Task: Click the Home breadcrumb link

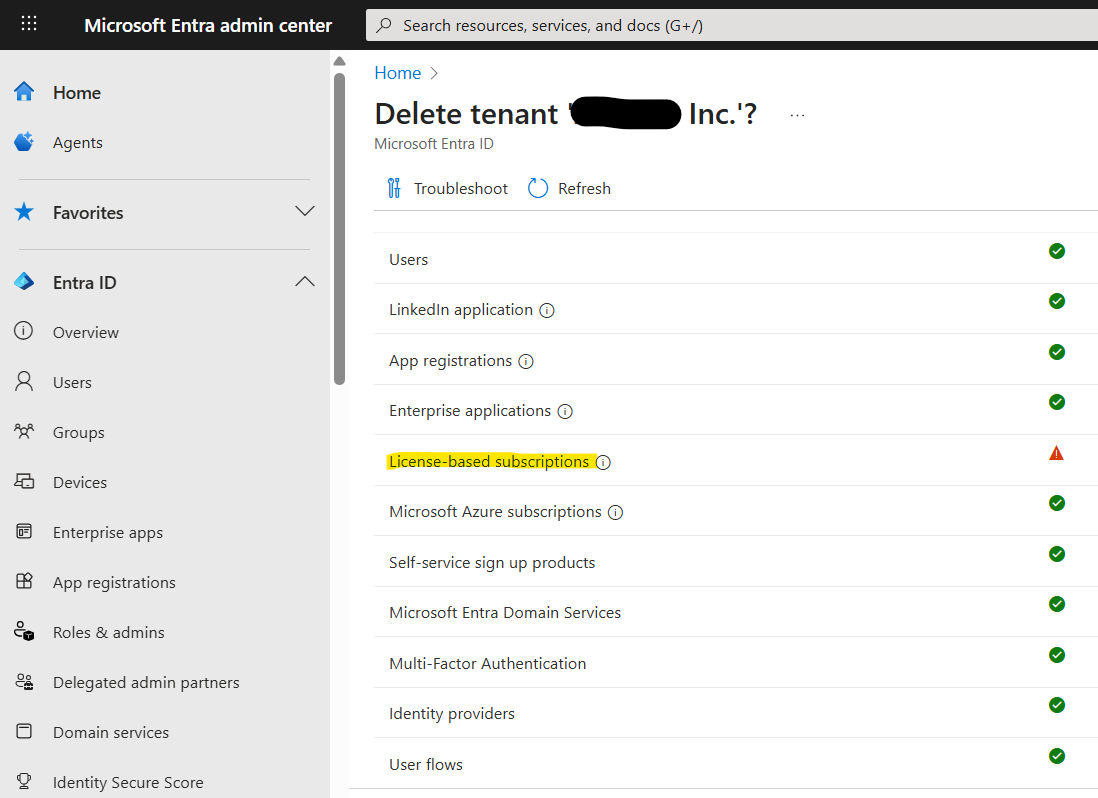Action: pyautogui.click(x=398, y=73)
